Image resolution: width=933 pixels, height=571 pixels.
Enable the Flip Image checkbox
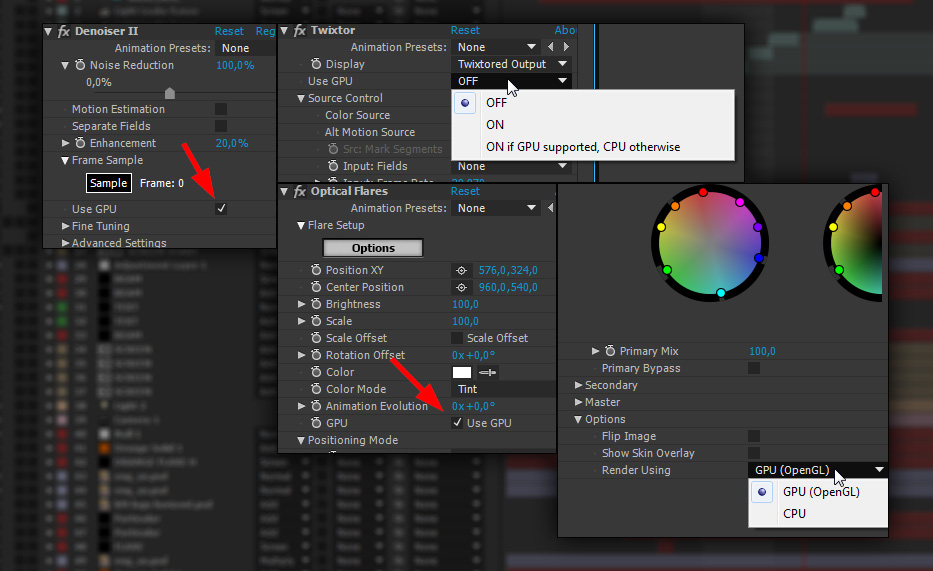[754, 436]
